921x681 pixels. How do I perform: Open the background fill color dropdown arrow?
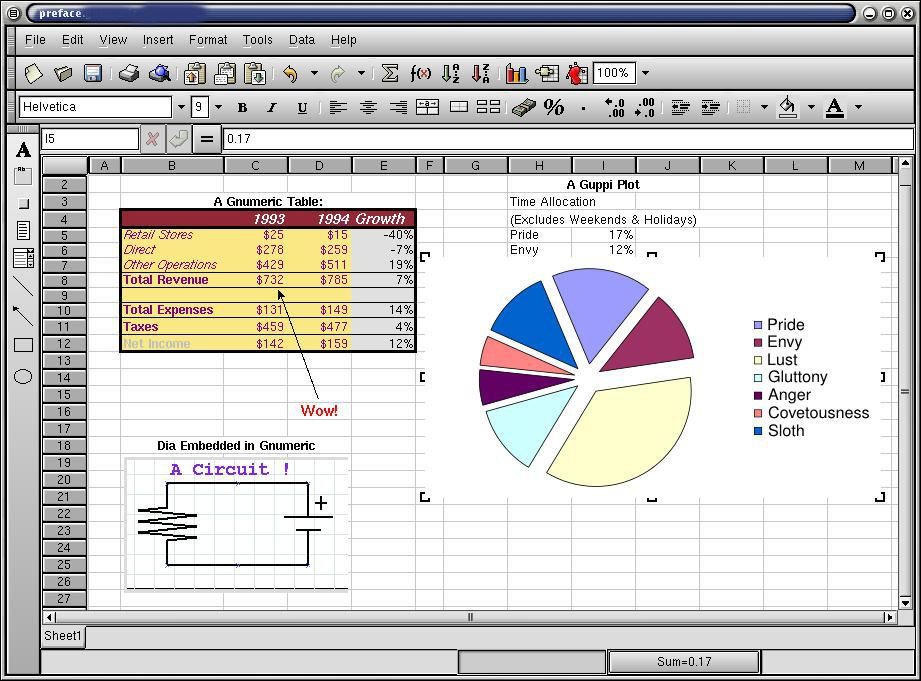pos(811,107)
